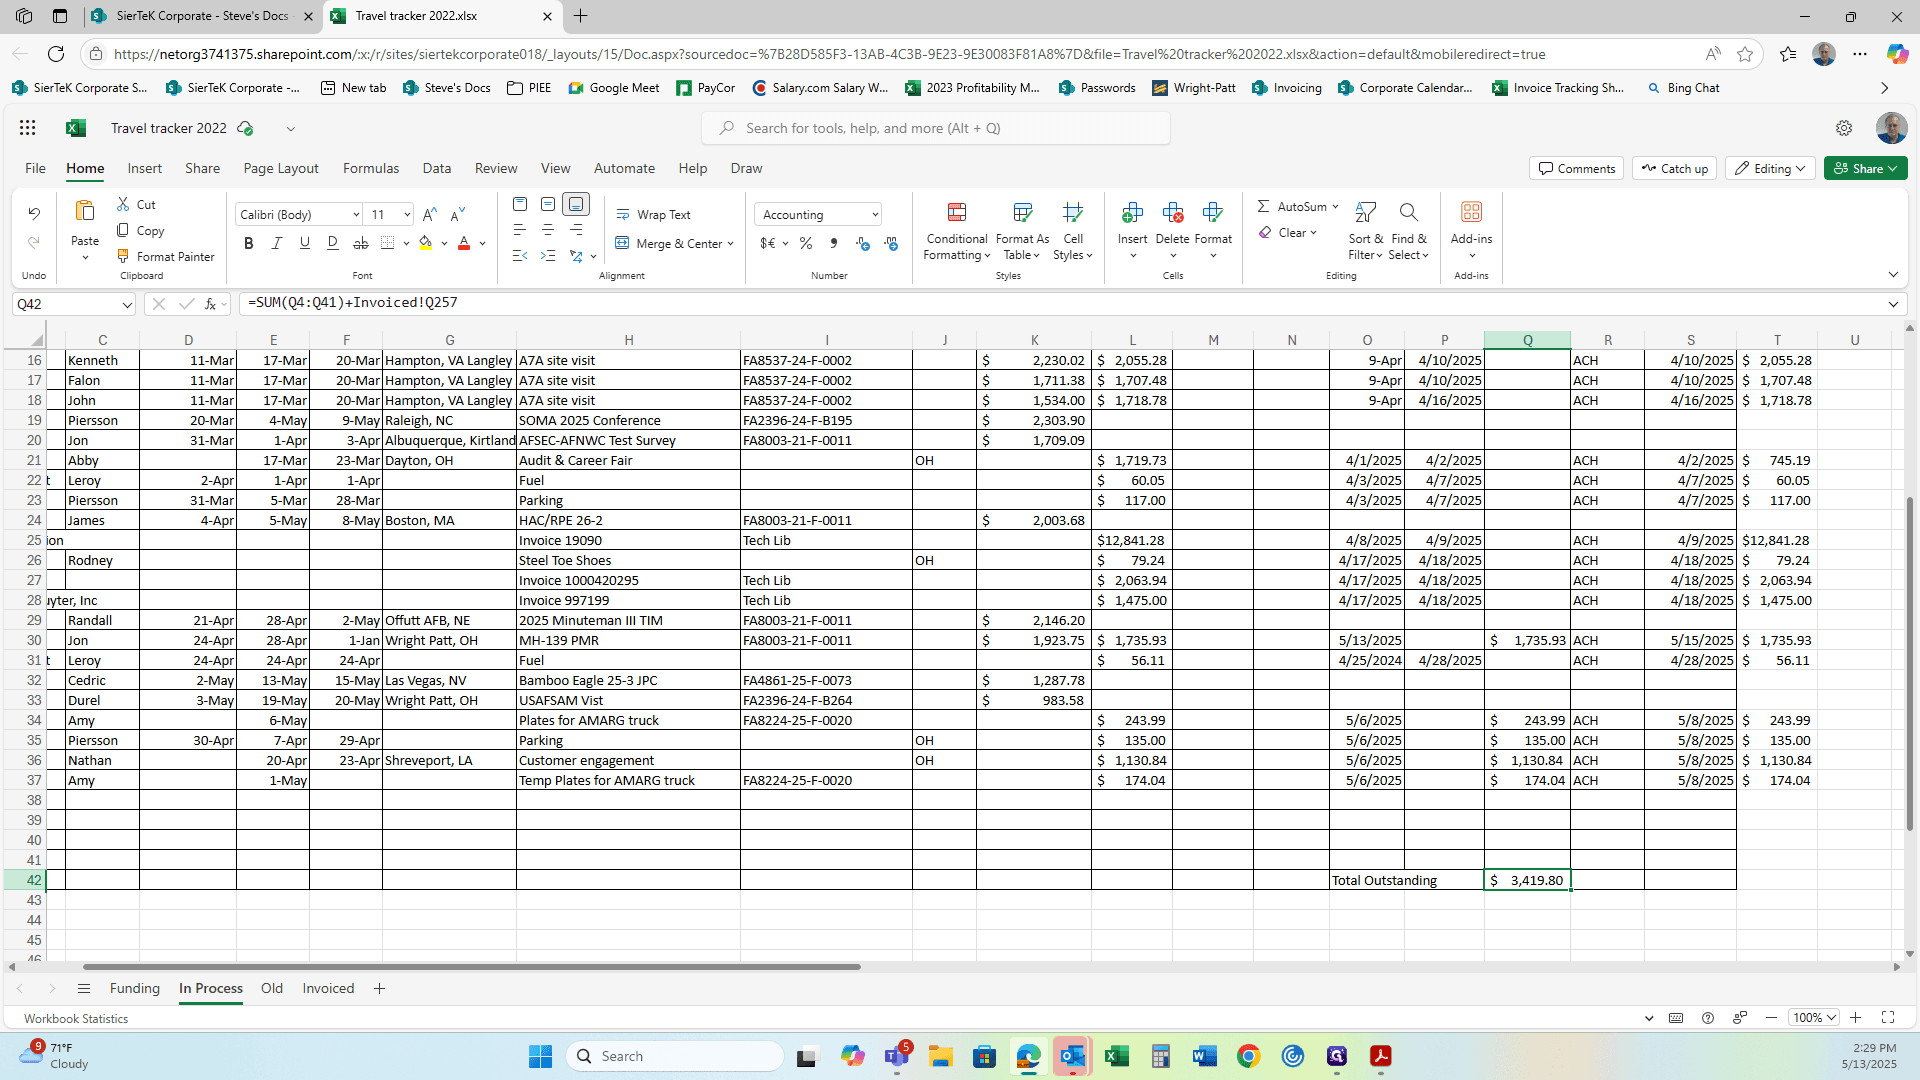
Task: Activate the Format Painter tool
Action: tap(165, 256)
